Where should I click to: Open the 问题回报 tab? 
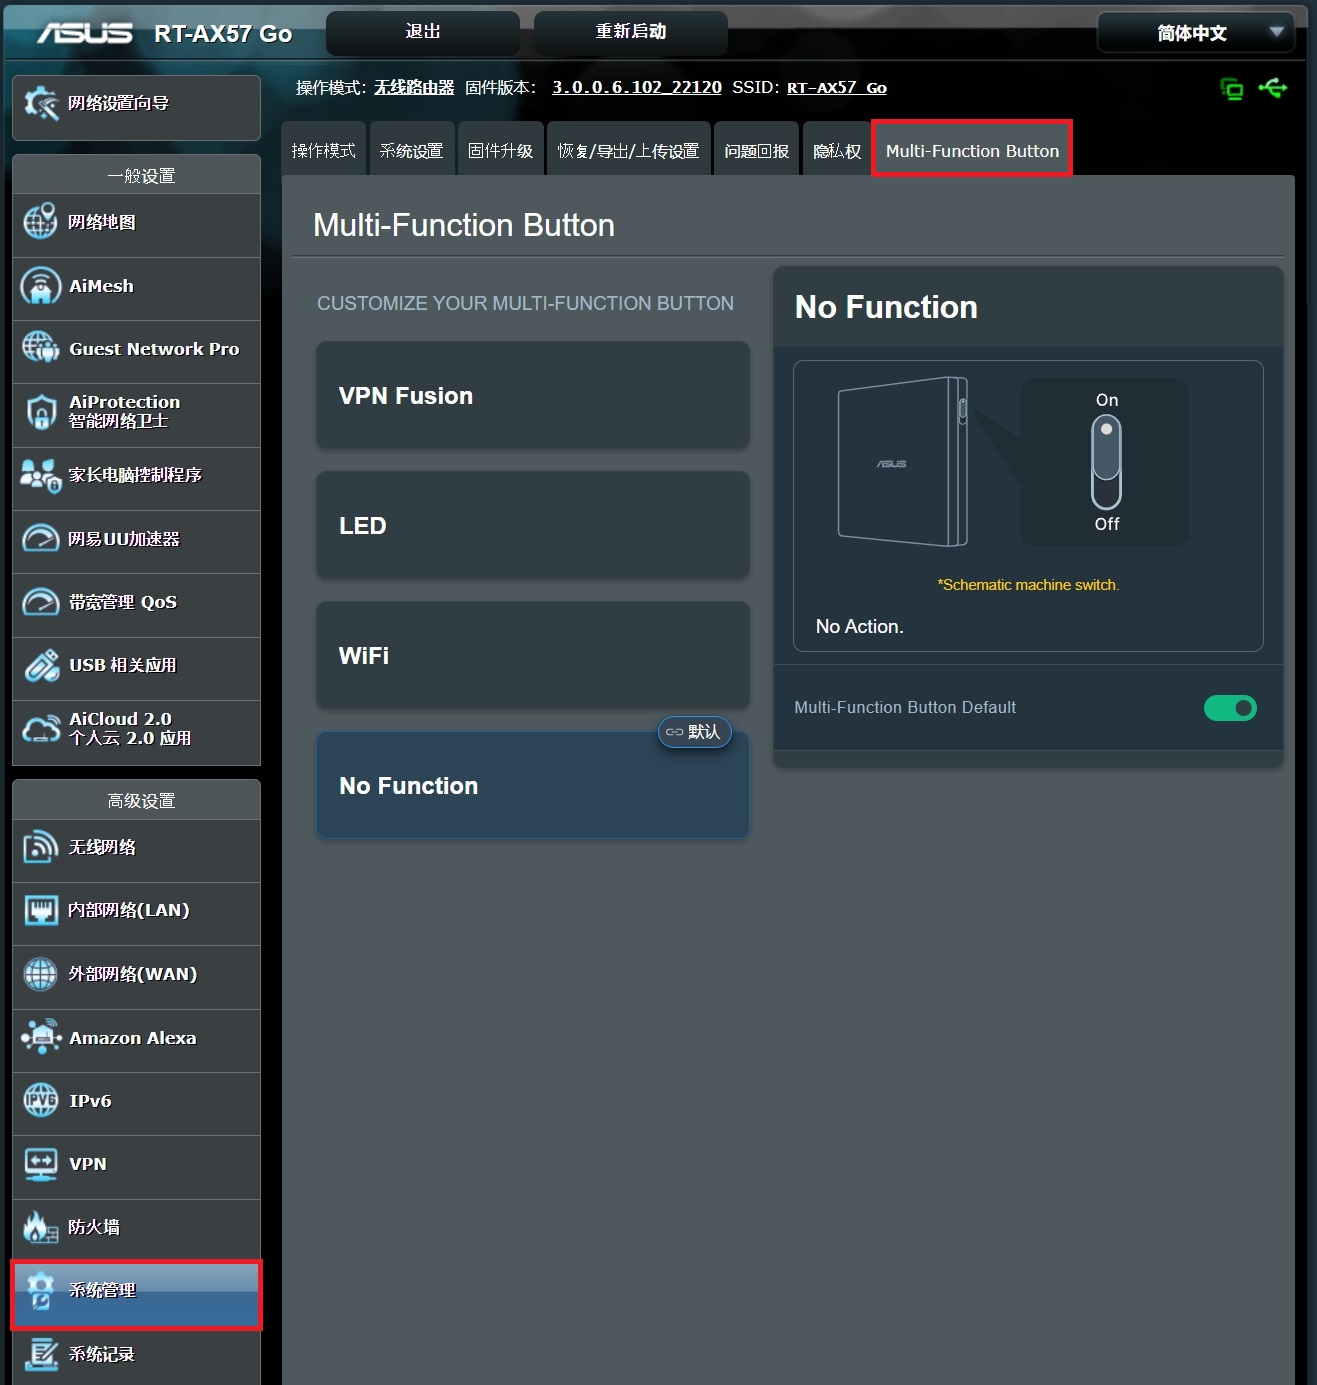(x=757, y=150)
